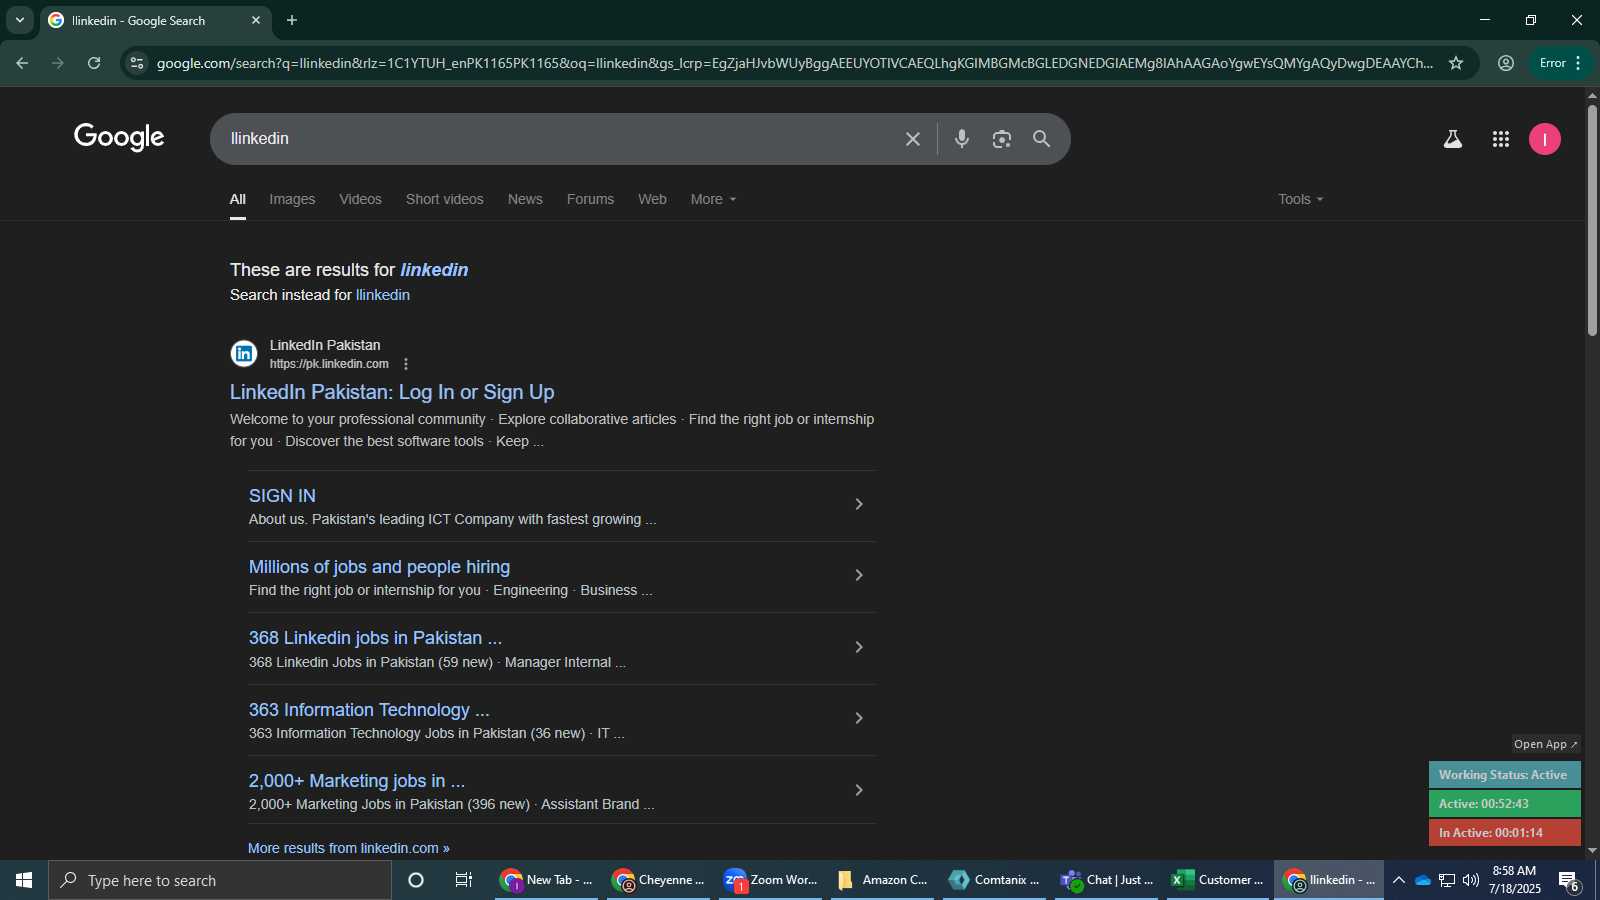This screenshot has width=1600, height=900.
Task: Search instead for llinkedin link
Action: pos(383,295)
